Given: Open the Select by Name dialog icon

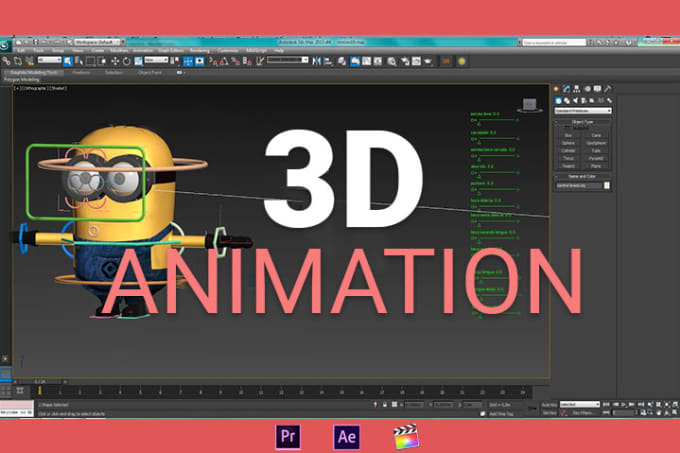Looking at the screenshot, I should (x=79, y=62).
